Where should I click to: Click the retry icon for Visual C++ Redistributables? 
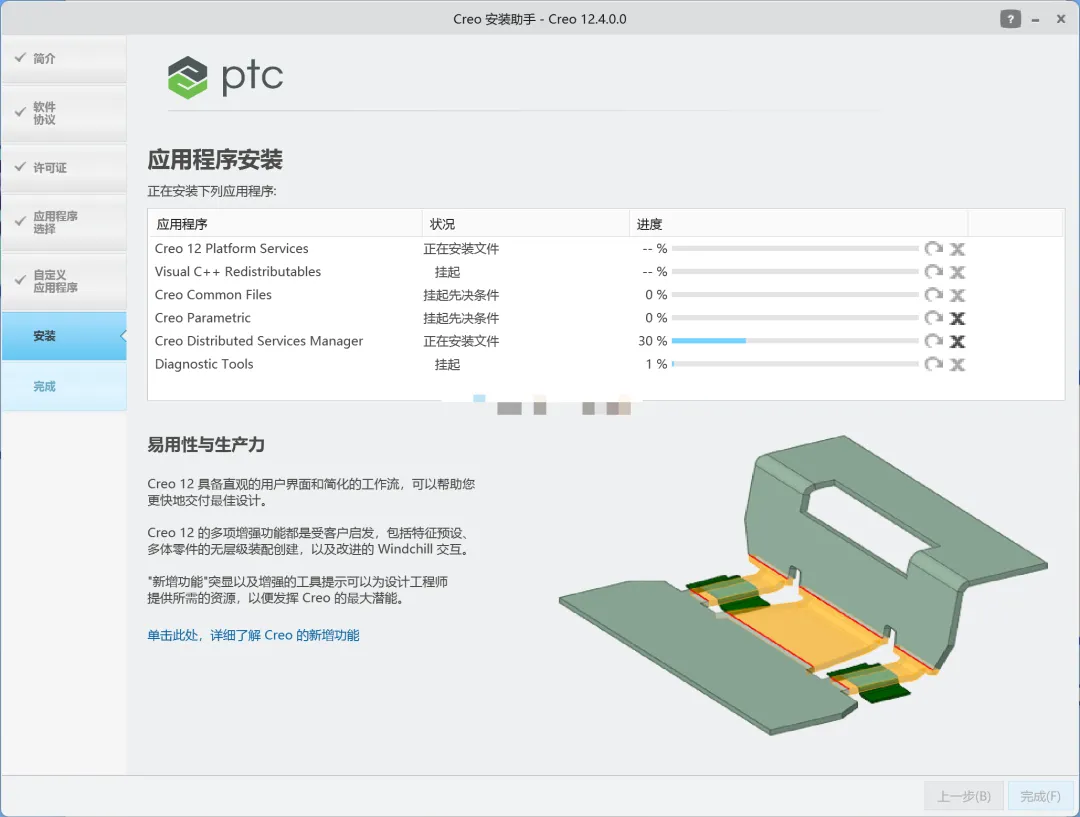tap(933, 271)
